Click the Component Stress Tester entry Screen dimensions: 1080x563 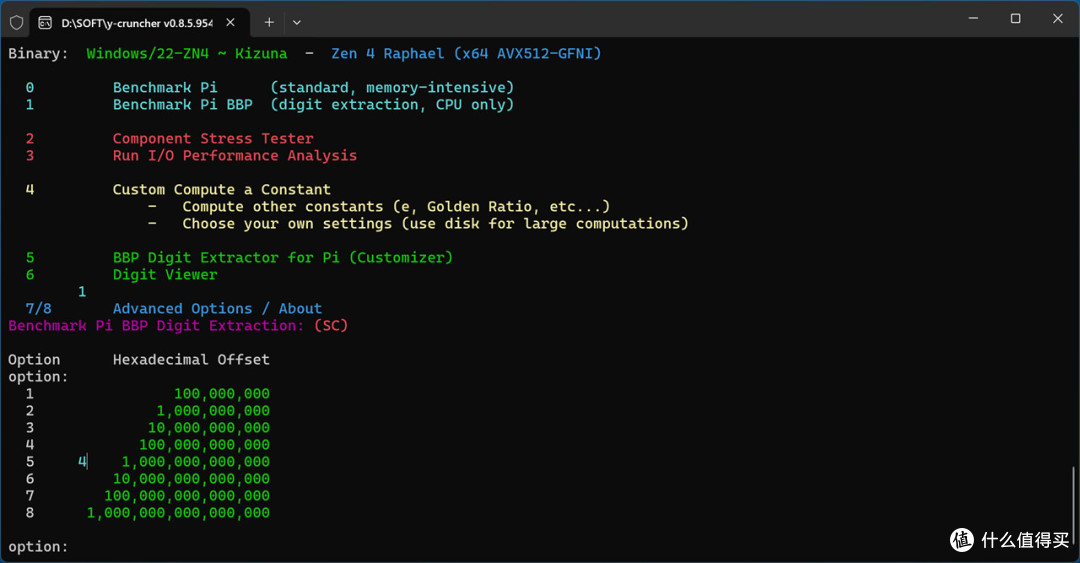coord(213,139)
